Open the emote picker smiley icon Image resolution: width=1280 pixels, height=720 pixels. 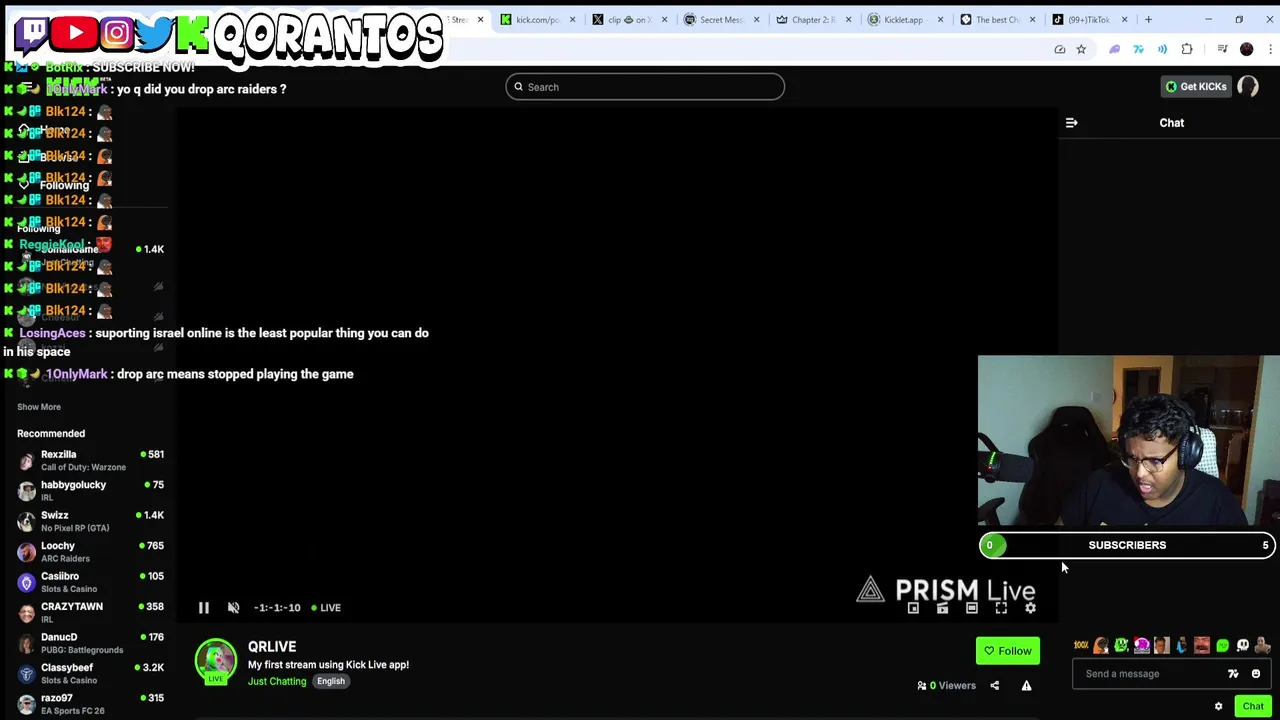(x=1256, y=674)
